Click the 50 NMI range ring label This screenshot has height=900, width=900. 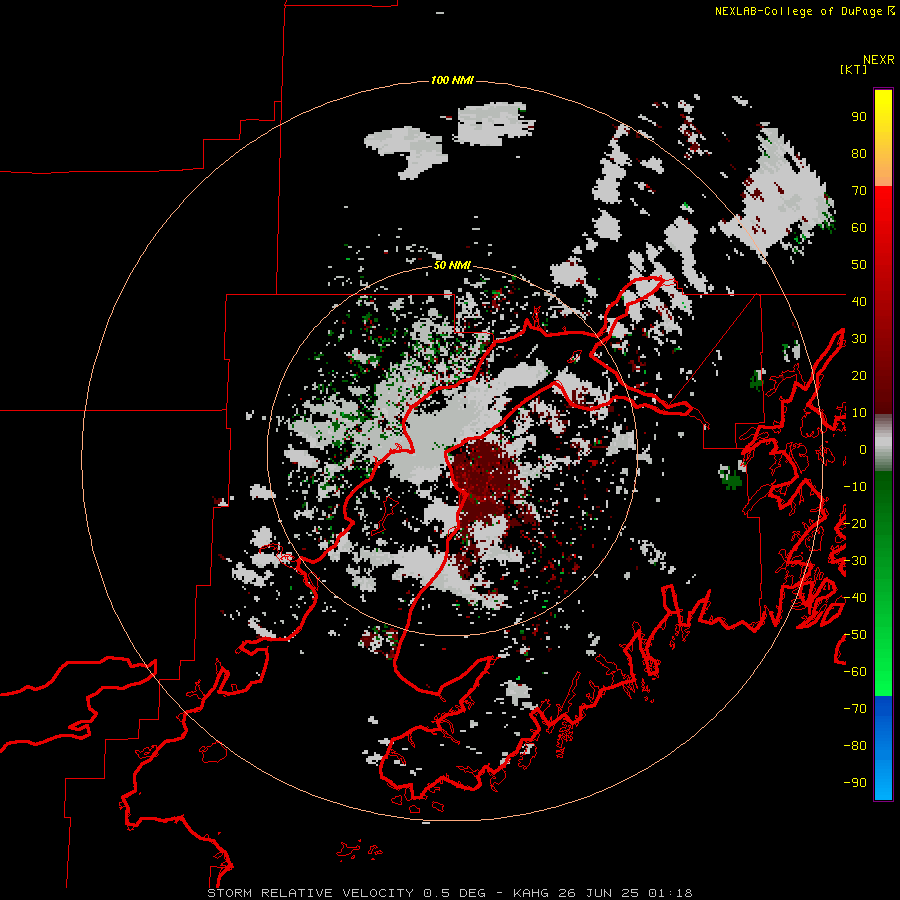(x=452, y=265)
